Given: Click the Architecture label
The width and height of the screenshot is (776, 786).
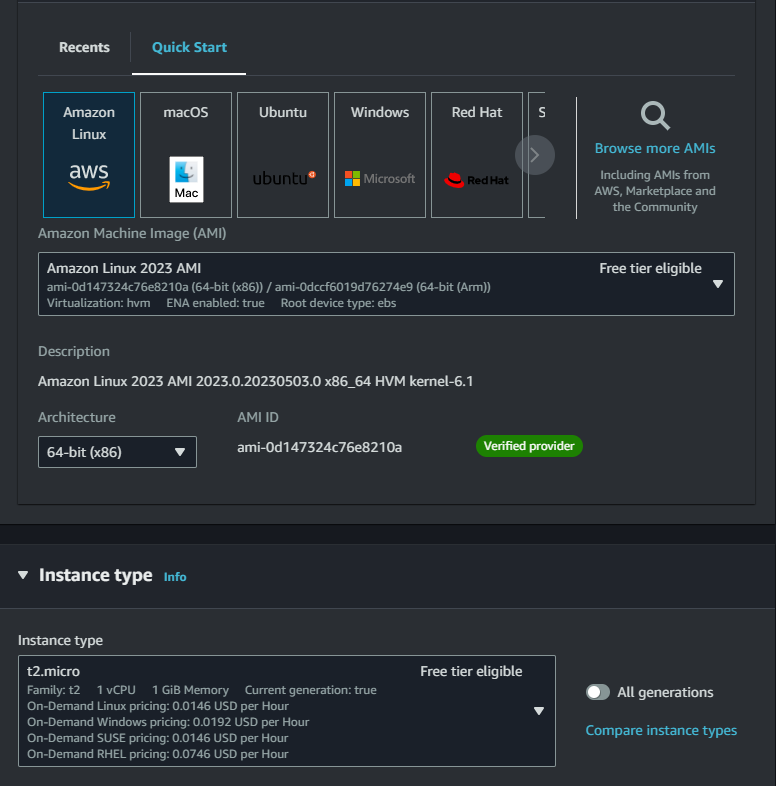Looking at the screenshot, I should point(77,418).
